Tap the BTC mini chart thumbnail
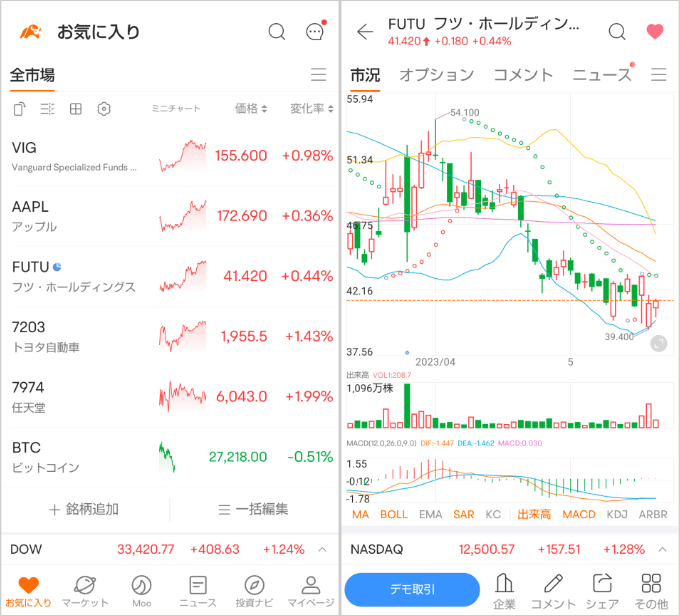Image resolution: width=680 pixels, height=616 pixels. [167, 457]
